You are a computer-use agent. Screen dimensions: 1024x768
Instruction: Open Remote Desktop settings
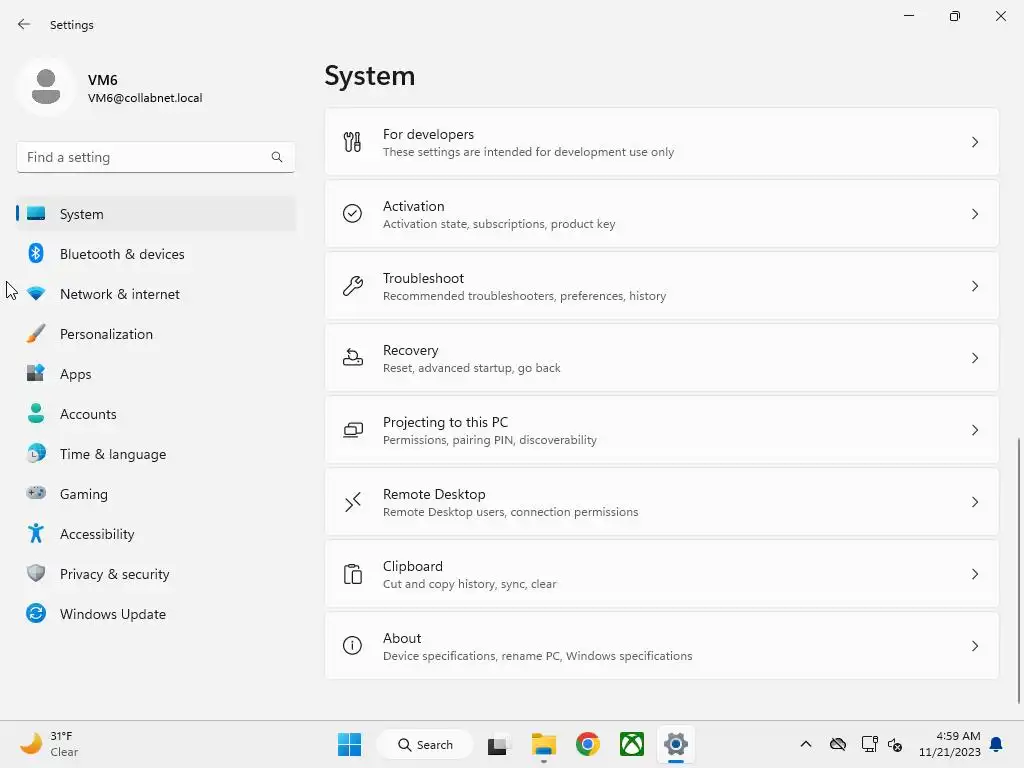pyautogui.click(x=662, y=502)
